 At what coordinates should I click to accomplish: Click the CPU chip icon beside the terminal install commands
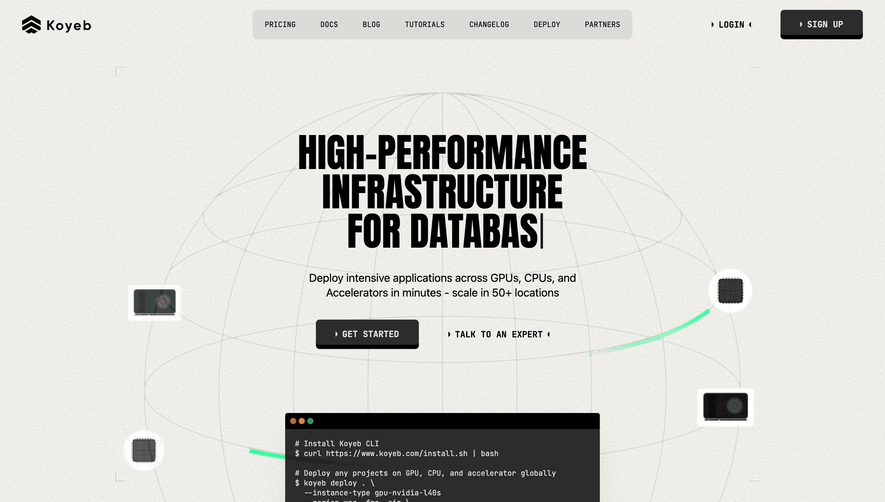144,450
